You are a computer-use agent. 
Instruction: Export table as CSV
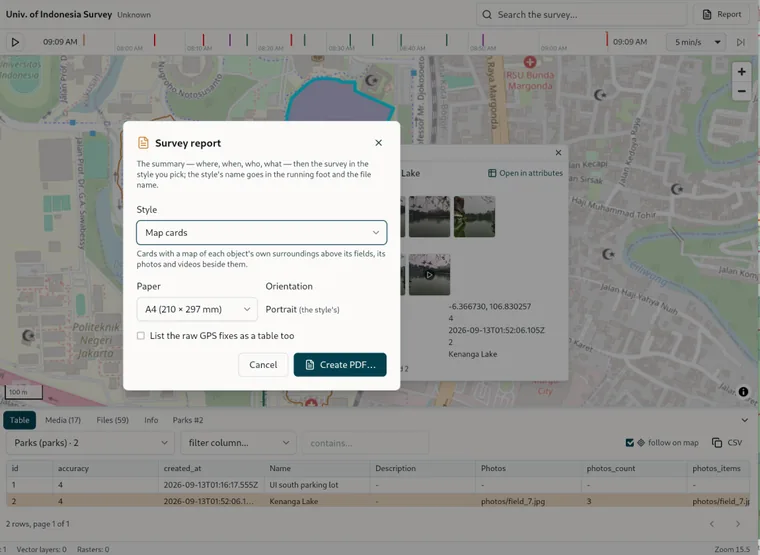727,443
